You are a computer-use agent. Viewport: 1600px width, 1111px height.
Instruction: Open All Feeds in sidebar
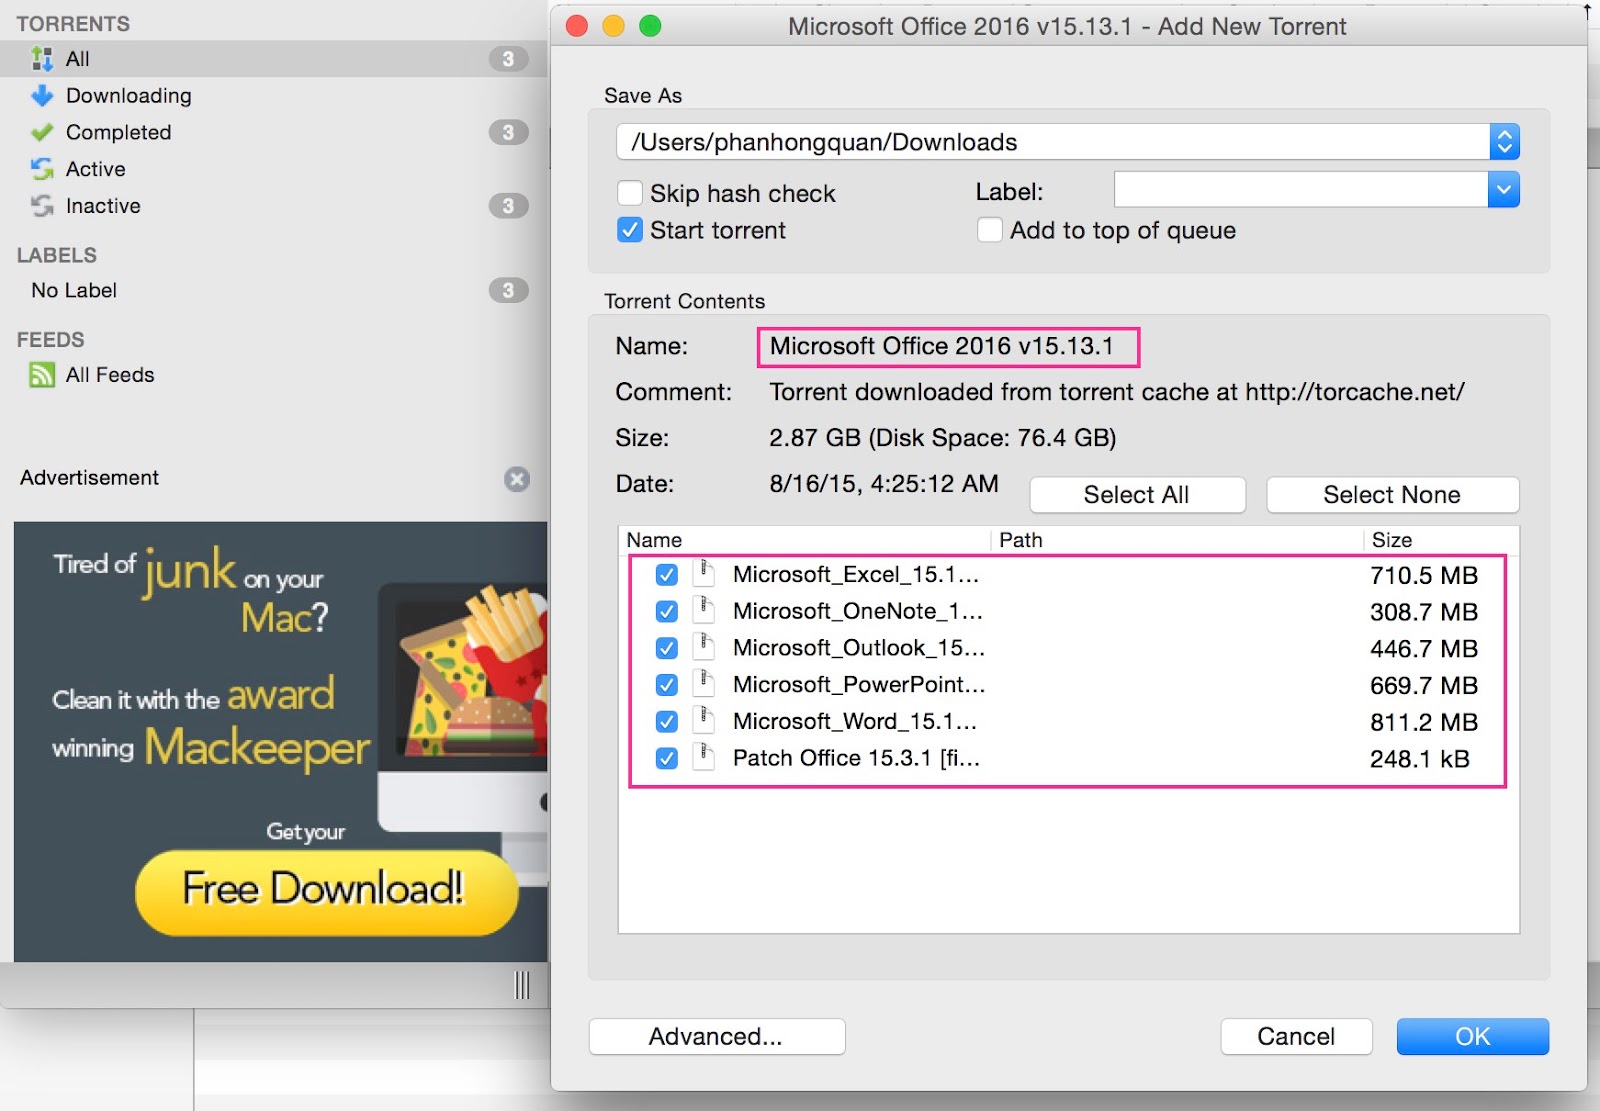tap(274, 375)
